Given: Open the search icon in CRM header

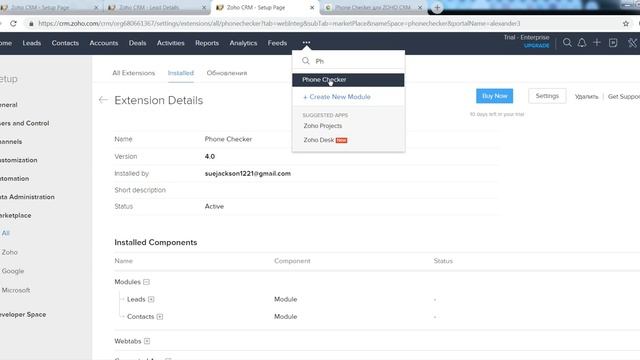Looking at the screenshot, I should (x=567, y=42).
